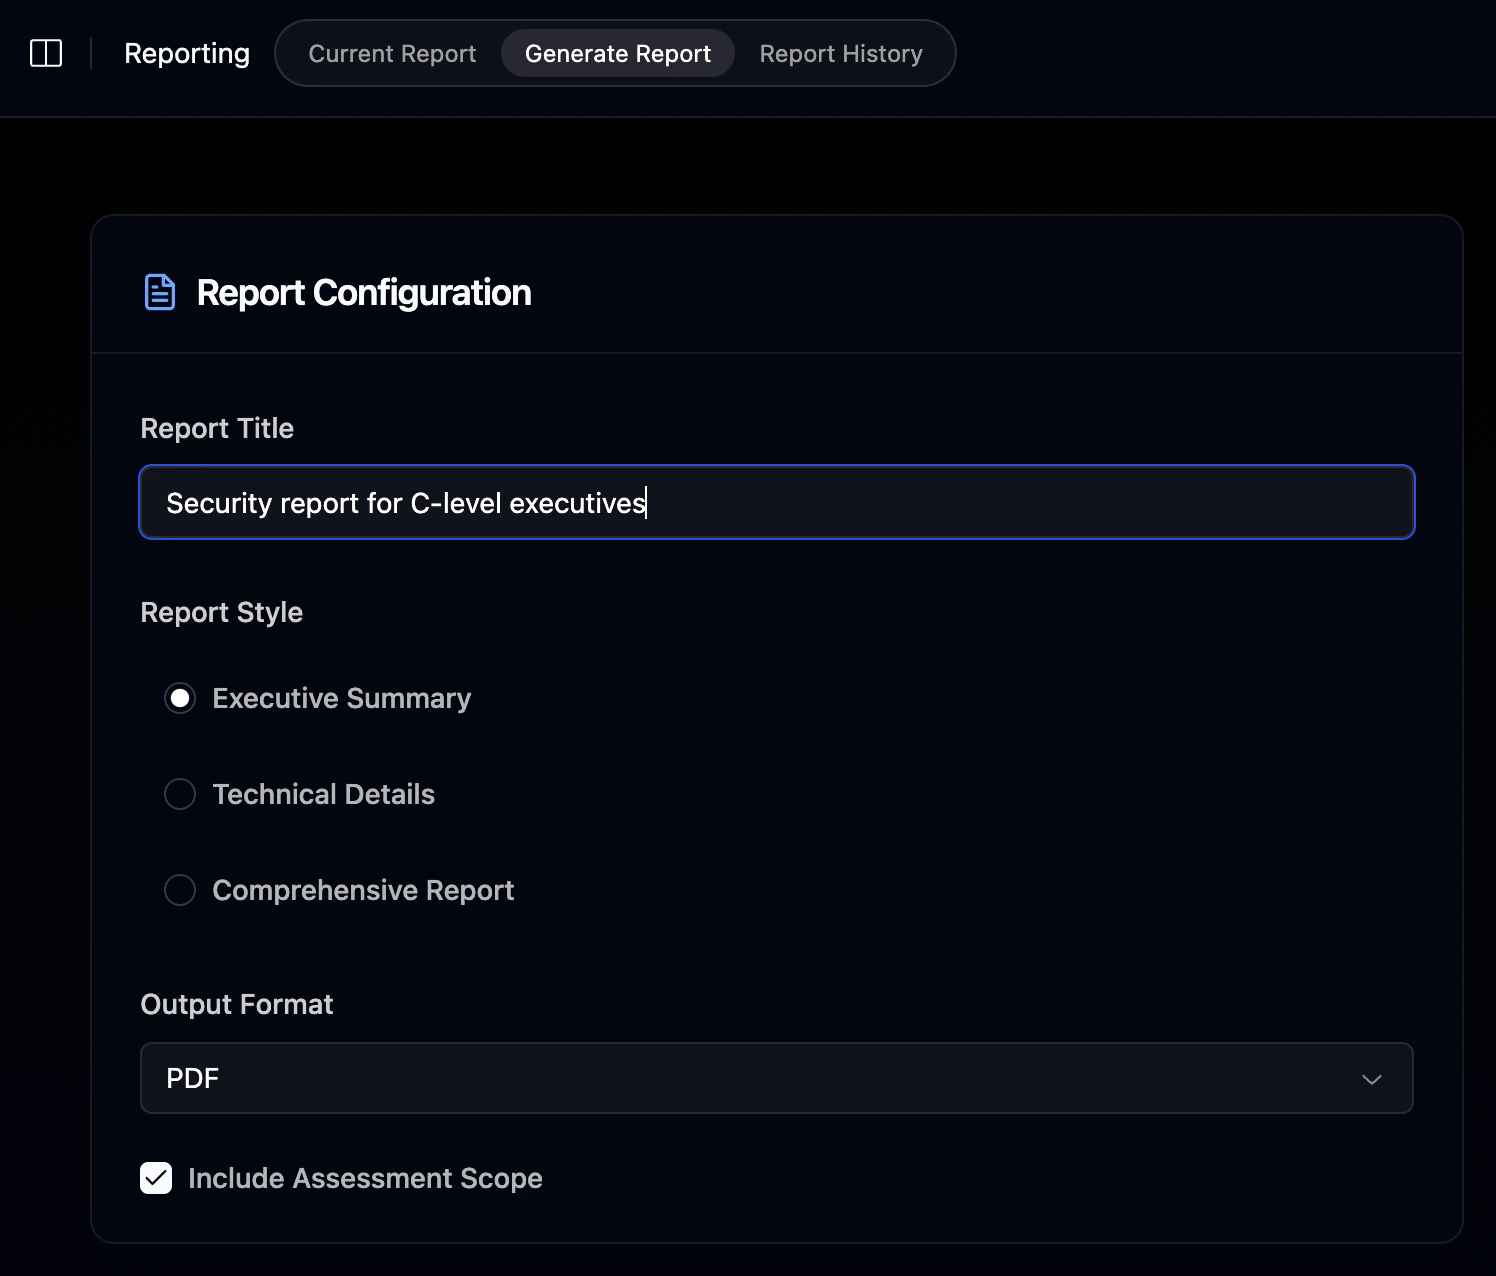Open the PDF output format dropdown

point(777,1078)
